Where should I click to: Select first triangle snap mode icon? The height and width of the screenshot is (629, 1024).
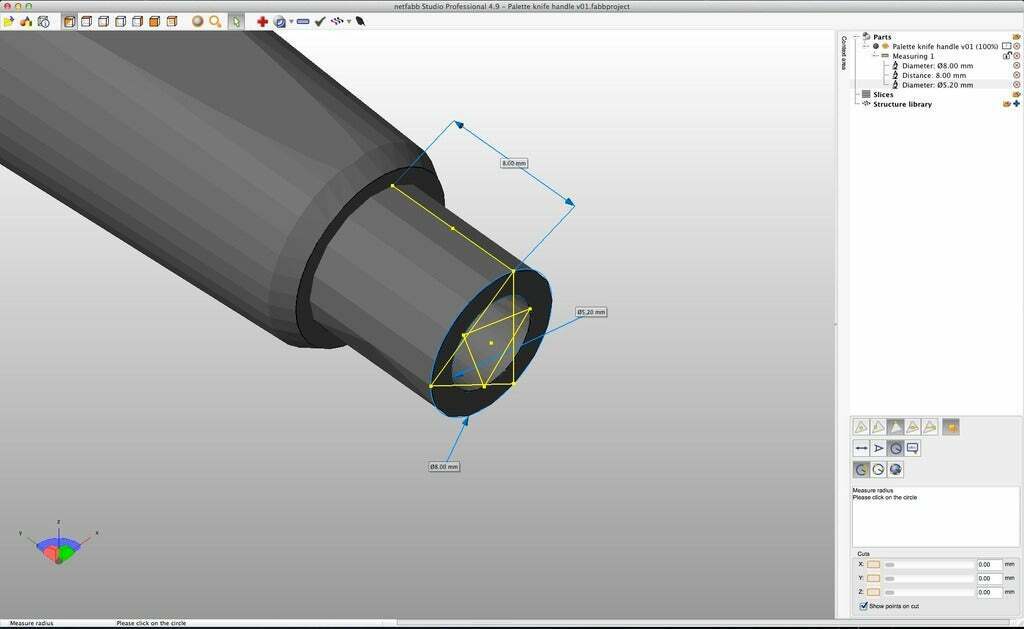pos(861,427)
